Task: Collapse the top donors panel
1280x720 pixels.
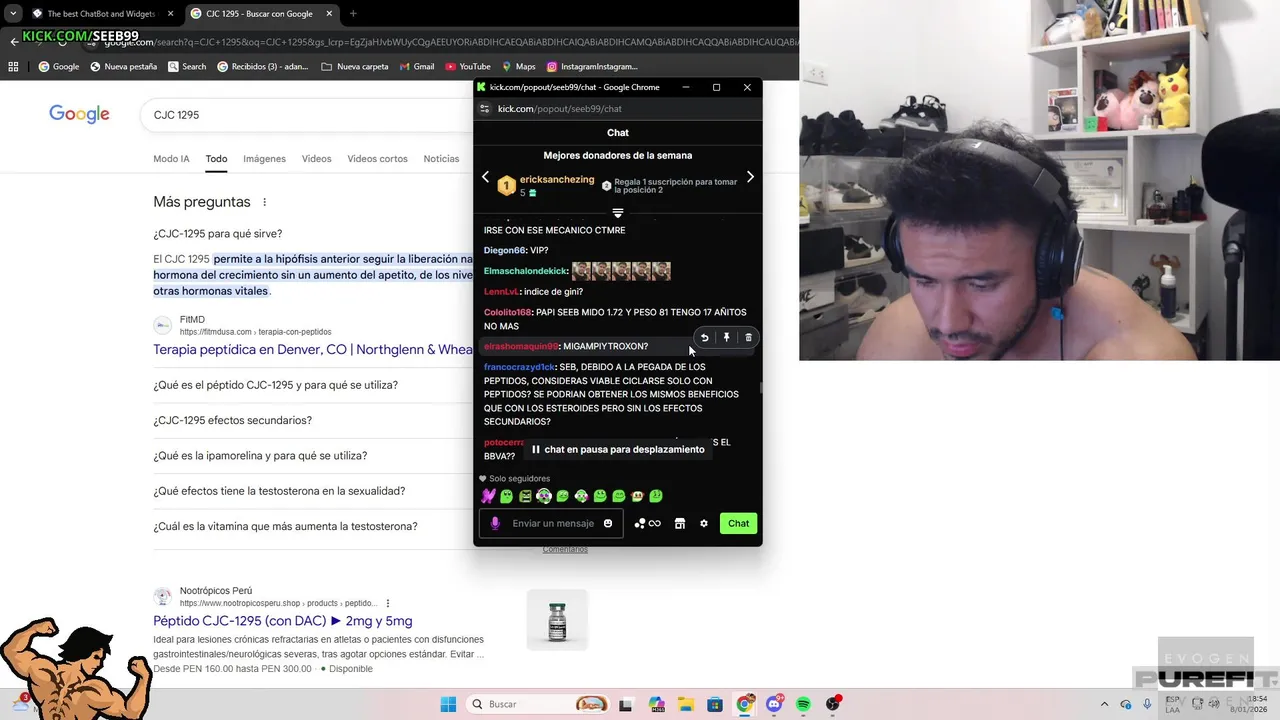Action: [x=617, y=213]
